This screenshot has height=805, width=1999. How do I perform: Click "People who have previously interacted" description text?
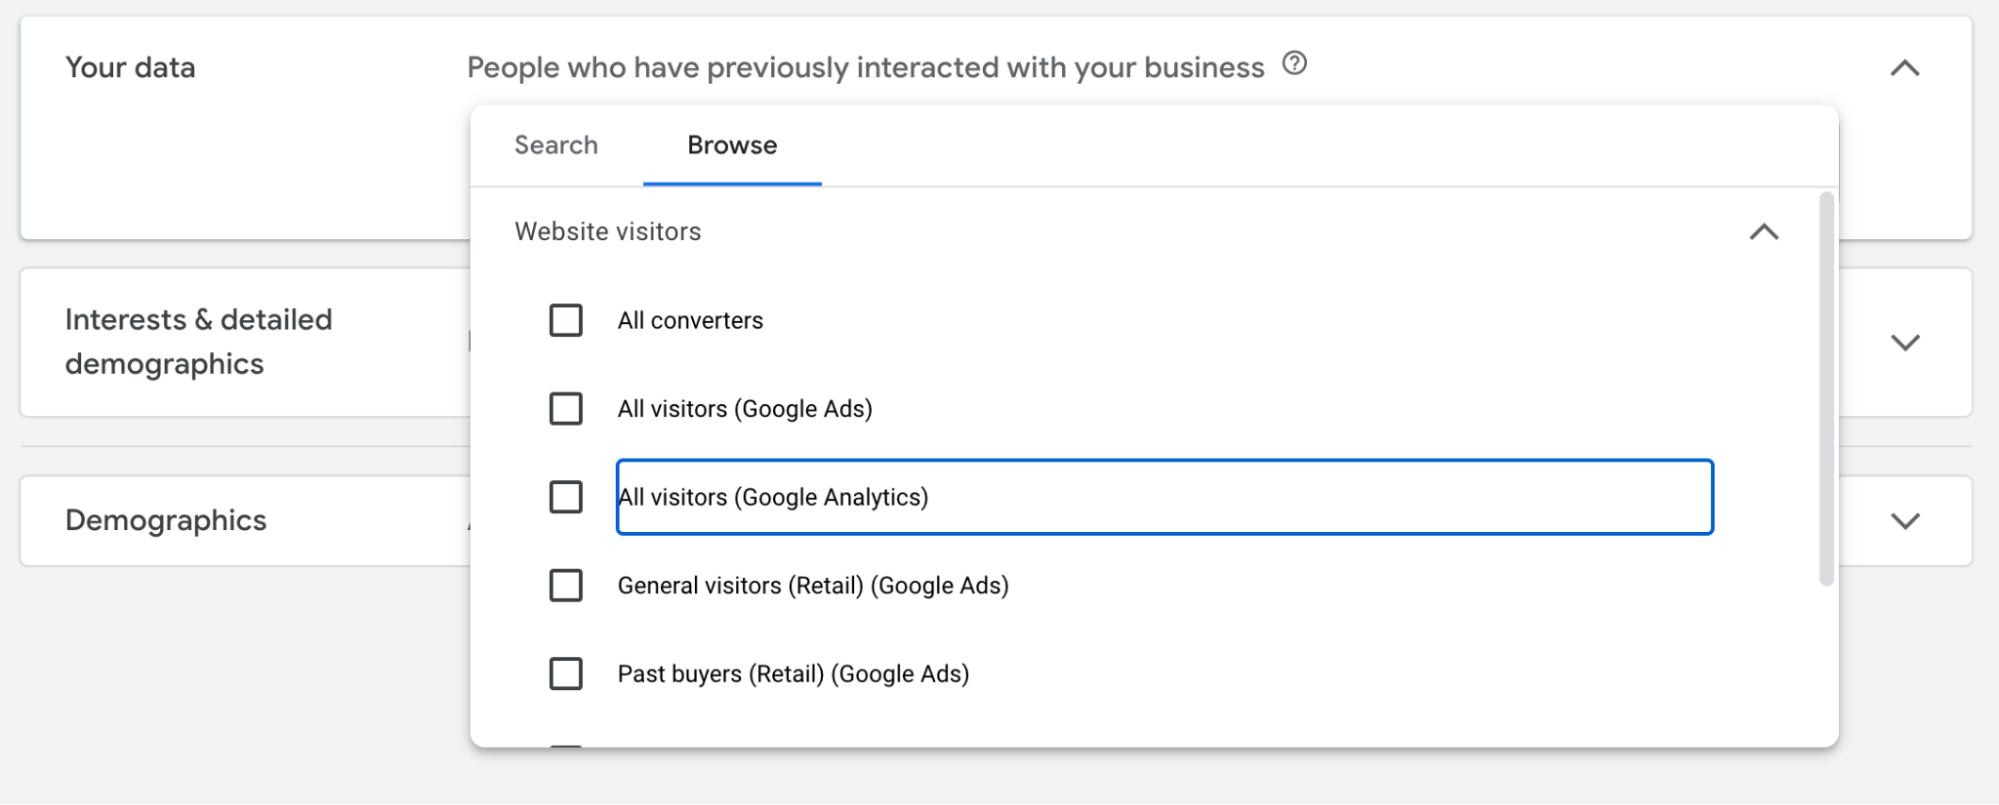click(864, 66)
